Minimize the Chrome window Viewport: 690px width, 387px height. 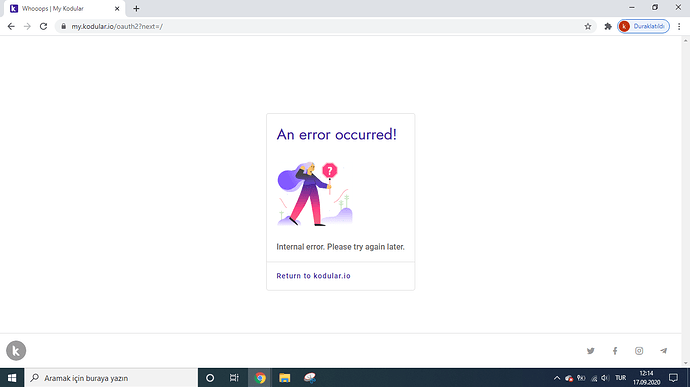[632, 7]
